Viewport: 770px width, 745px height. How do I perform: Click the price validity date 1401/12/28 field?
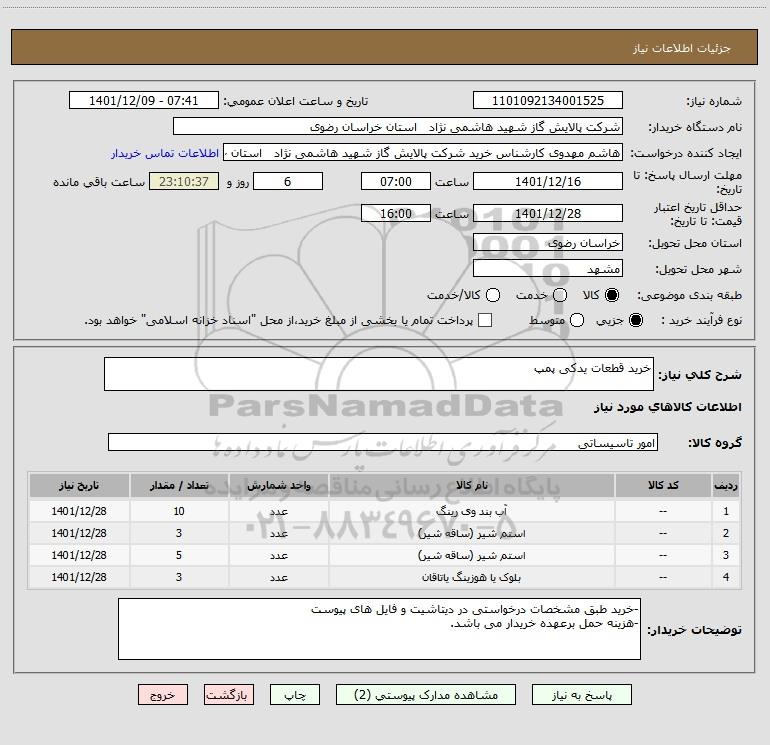548,213
